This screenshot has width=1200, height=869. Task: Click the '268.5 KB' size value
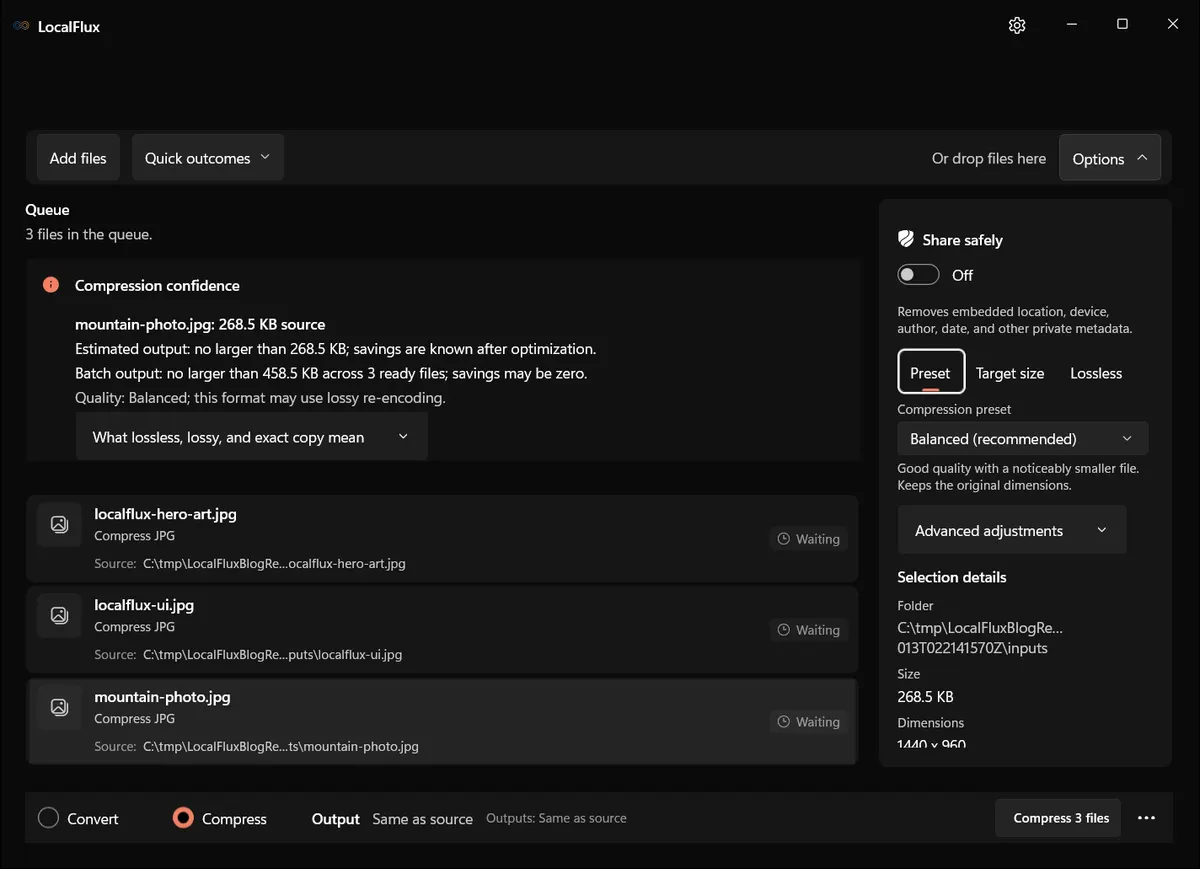pos(925,696)
